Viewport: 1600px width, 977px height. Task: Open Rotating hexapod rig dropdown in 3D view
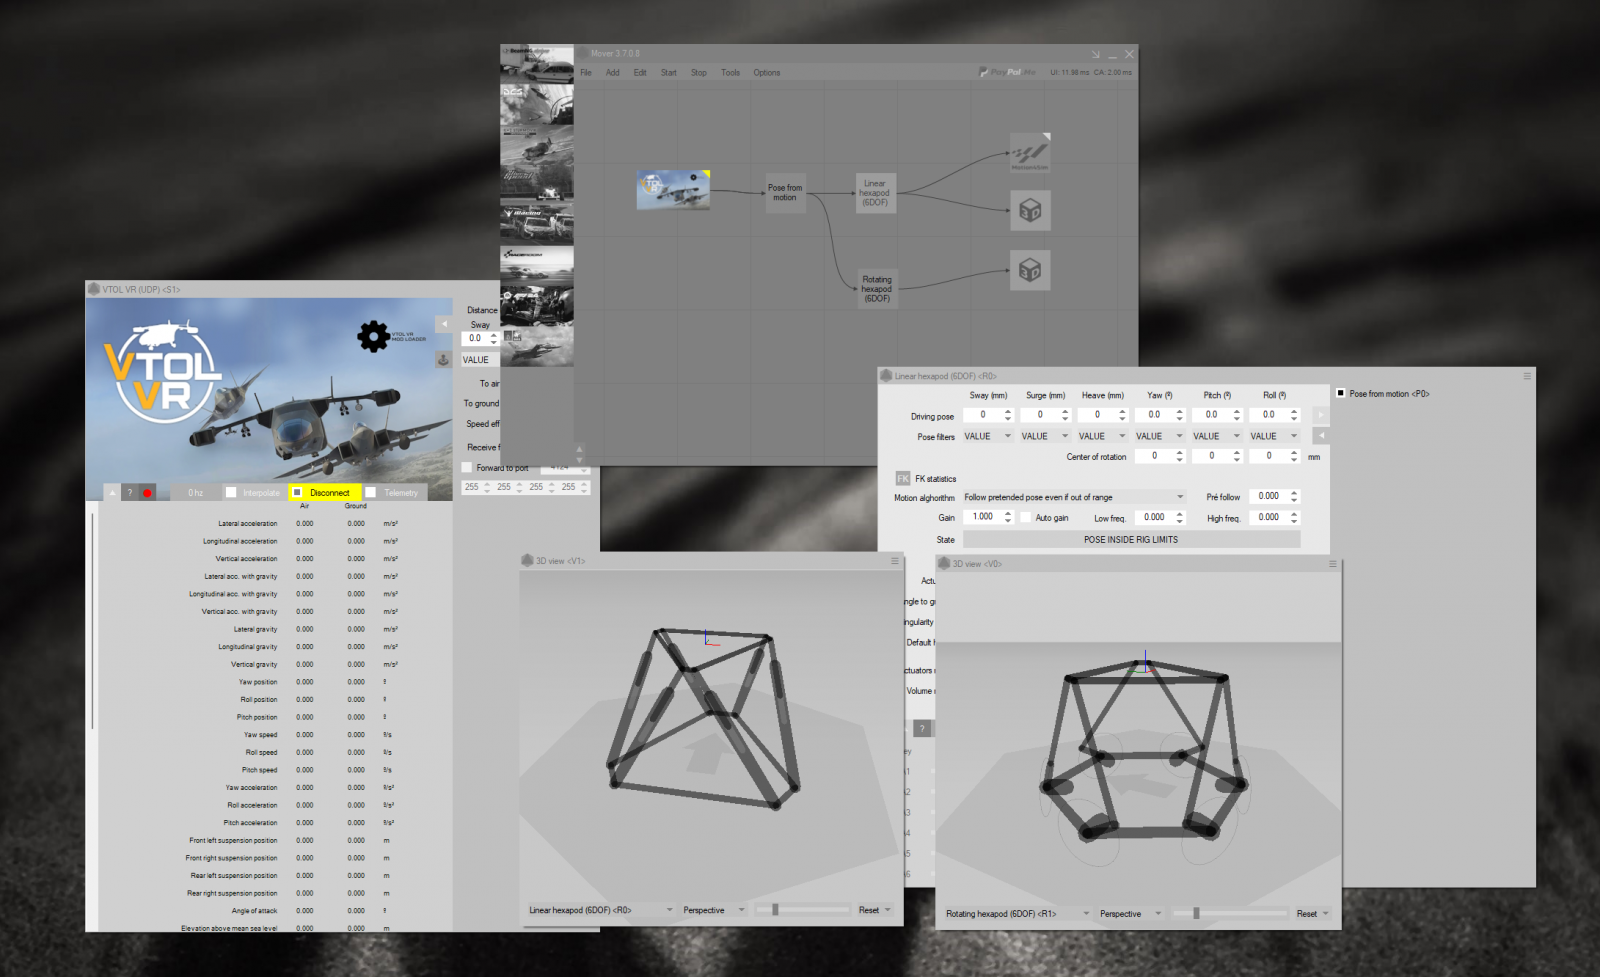coord(1017,913)
